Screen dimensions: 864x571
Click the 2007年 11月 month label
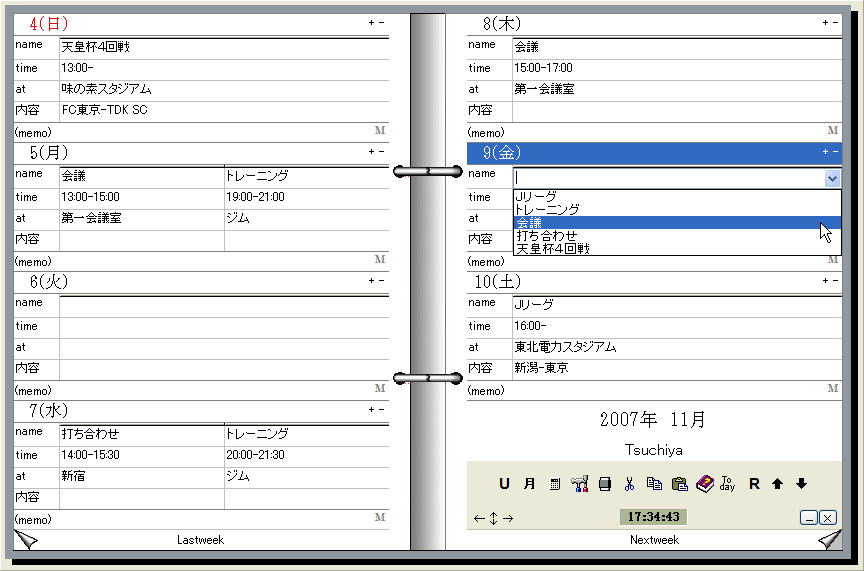(x=654, y=420)
